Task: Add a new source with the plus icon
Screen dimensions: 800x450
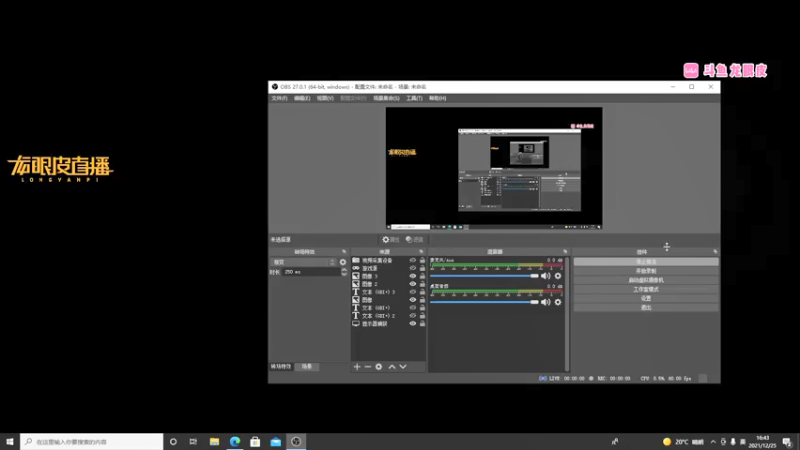Action: (357, 367)
